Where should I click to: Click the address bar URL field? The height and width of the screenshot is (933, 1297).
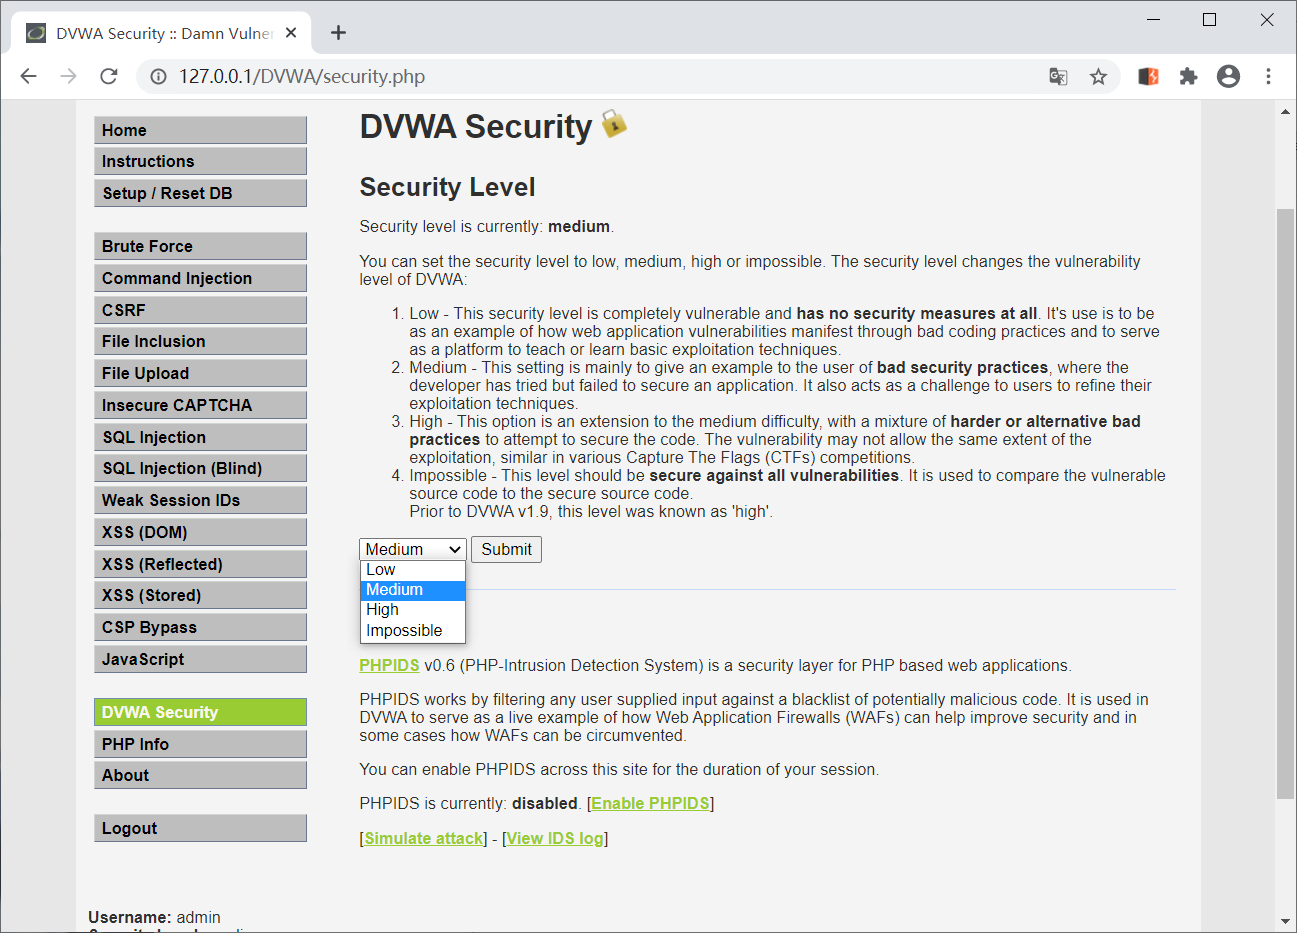(x=600, y=76)
